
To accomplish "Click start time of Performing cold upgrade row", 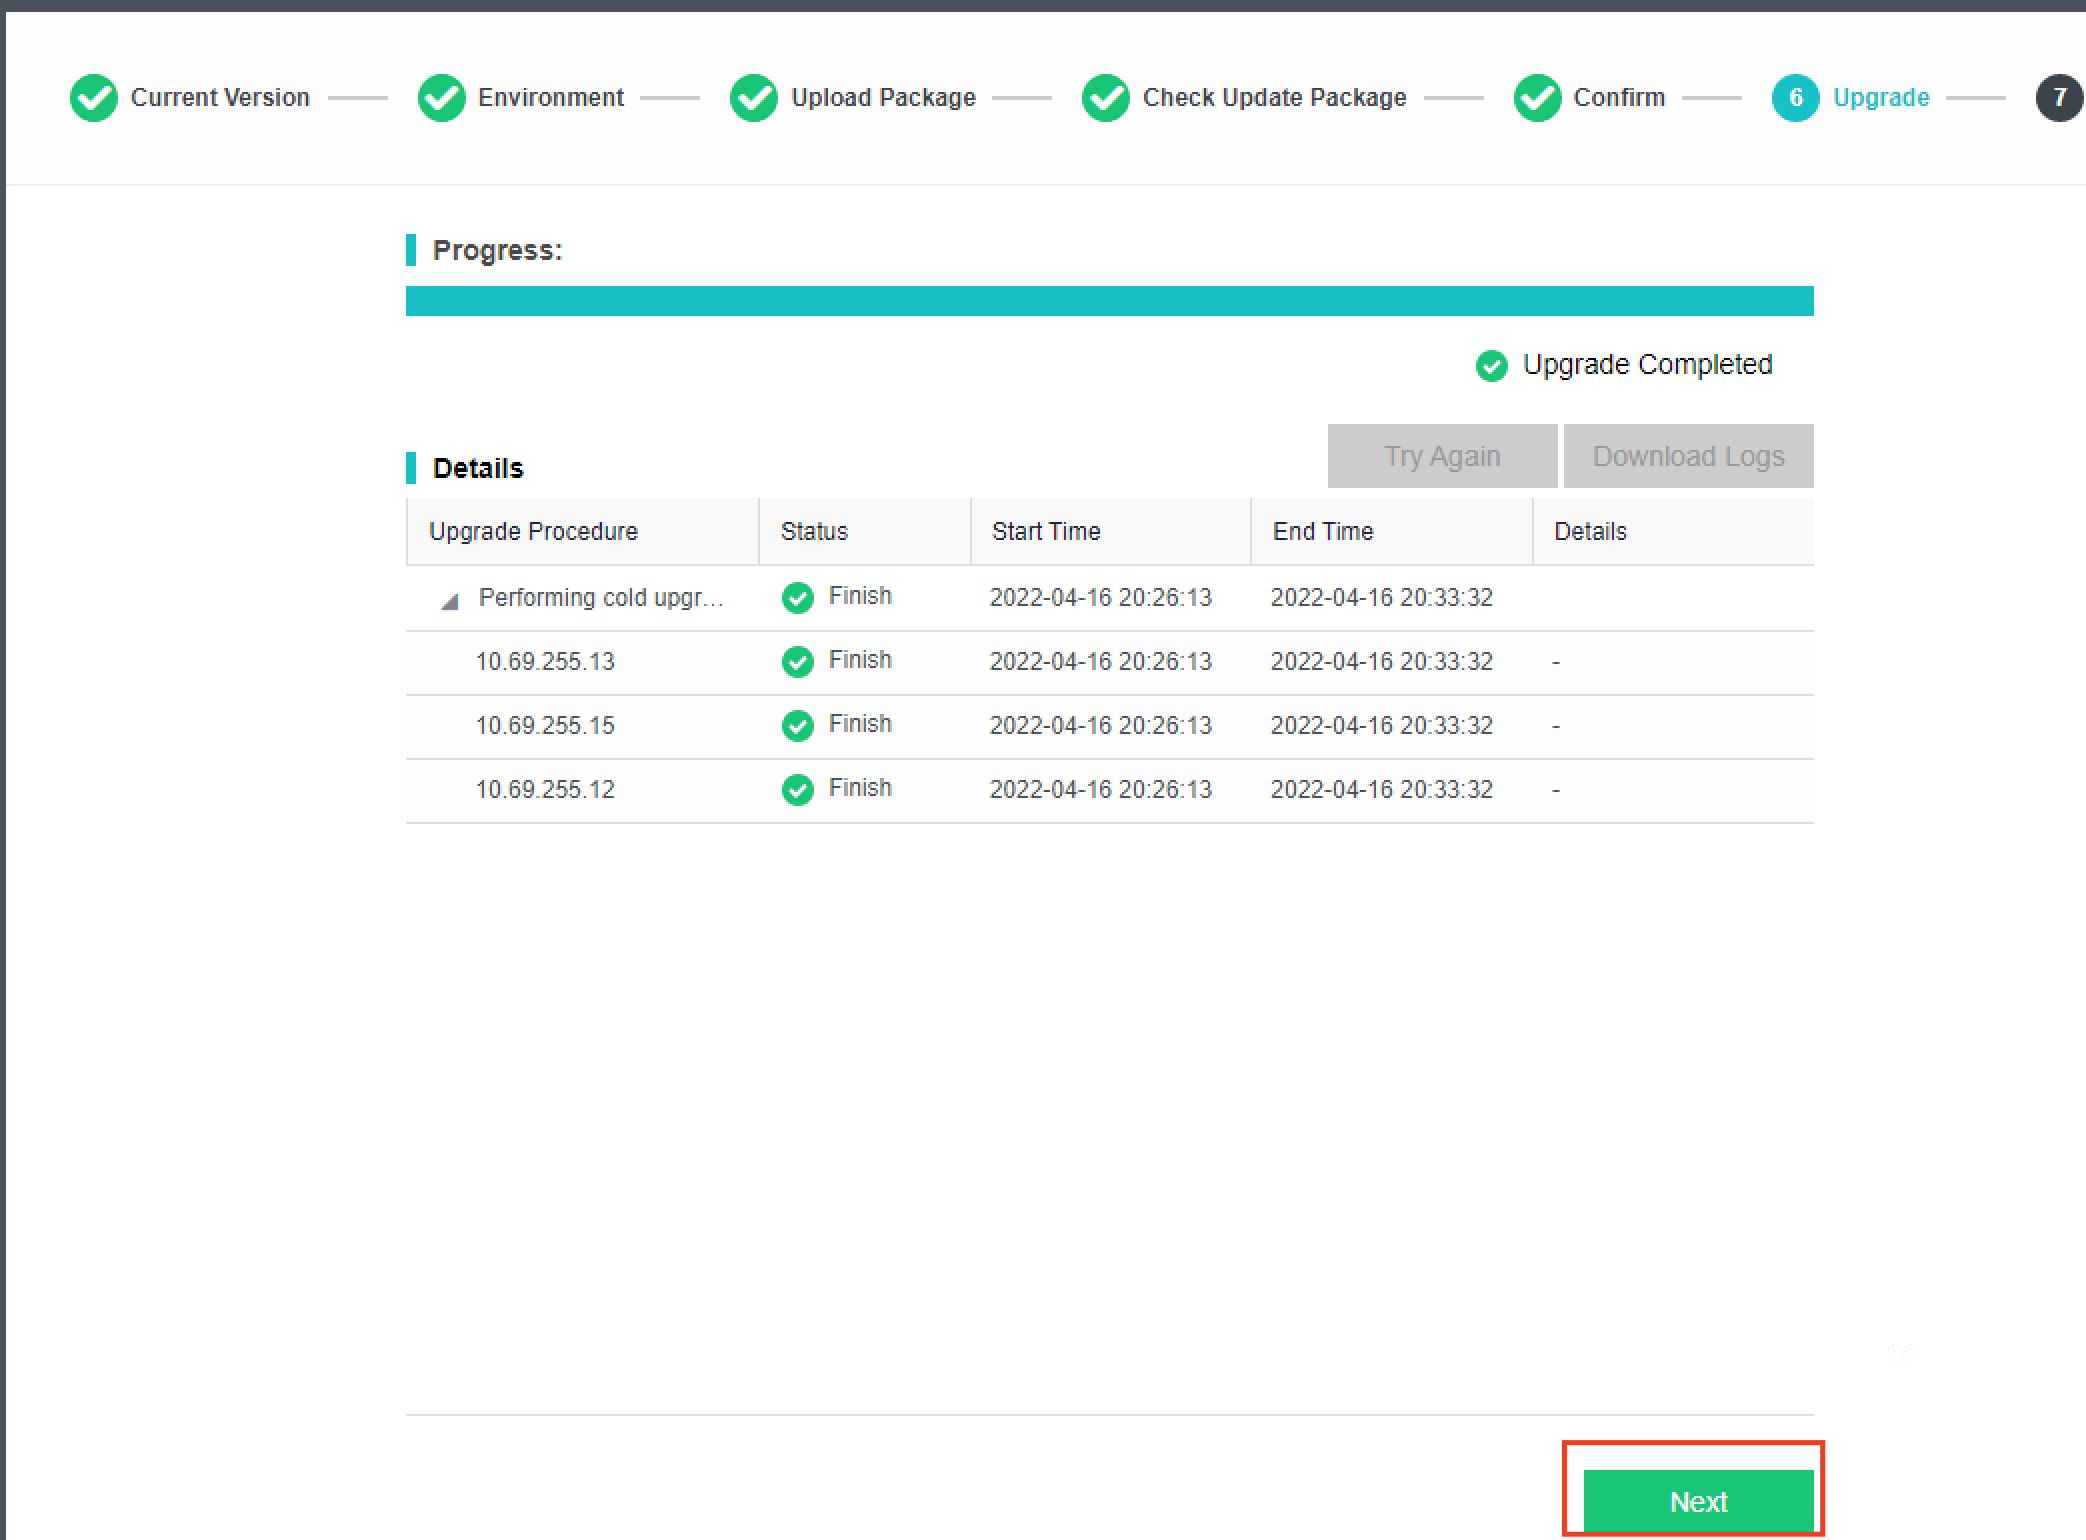I will [1100, 598].
